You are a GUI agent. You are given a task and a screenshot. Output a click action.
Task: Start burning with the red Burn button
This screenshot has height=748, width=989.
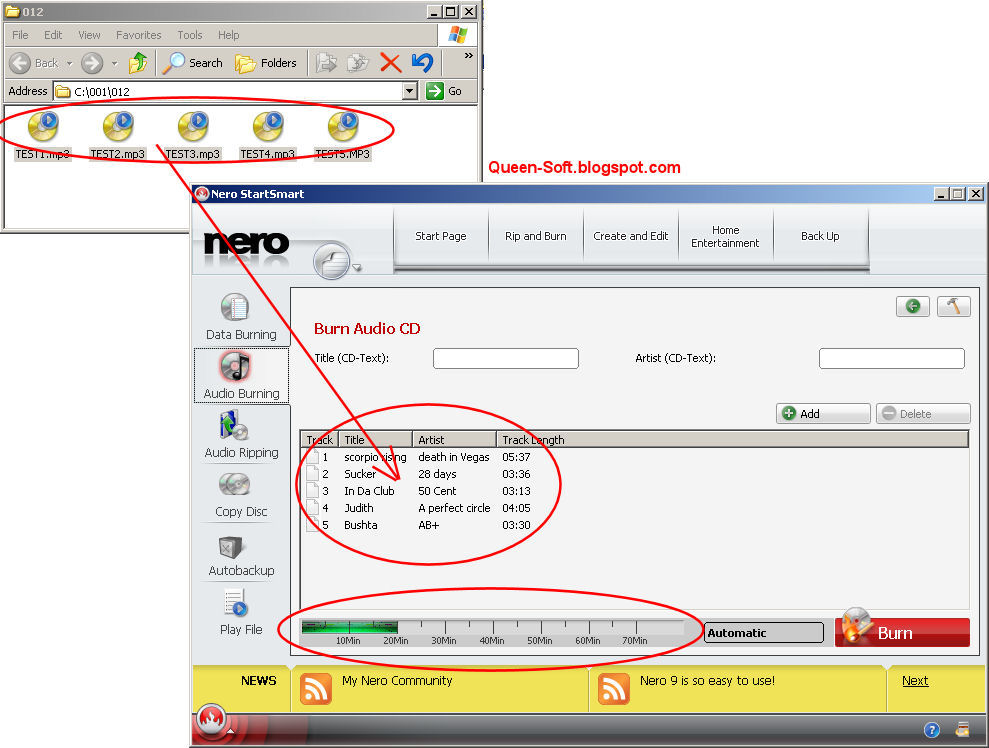pos(902,632)
